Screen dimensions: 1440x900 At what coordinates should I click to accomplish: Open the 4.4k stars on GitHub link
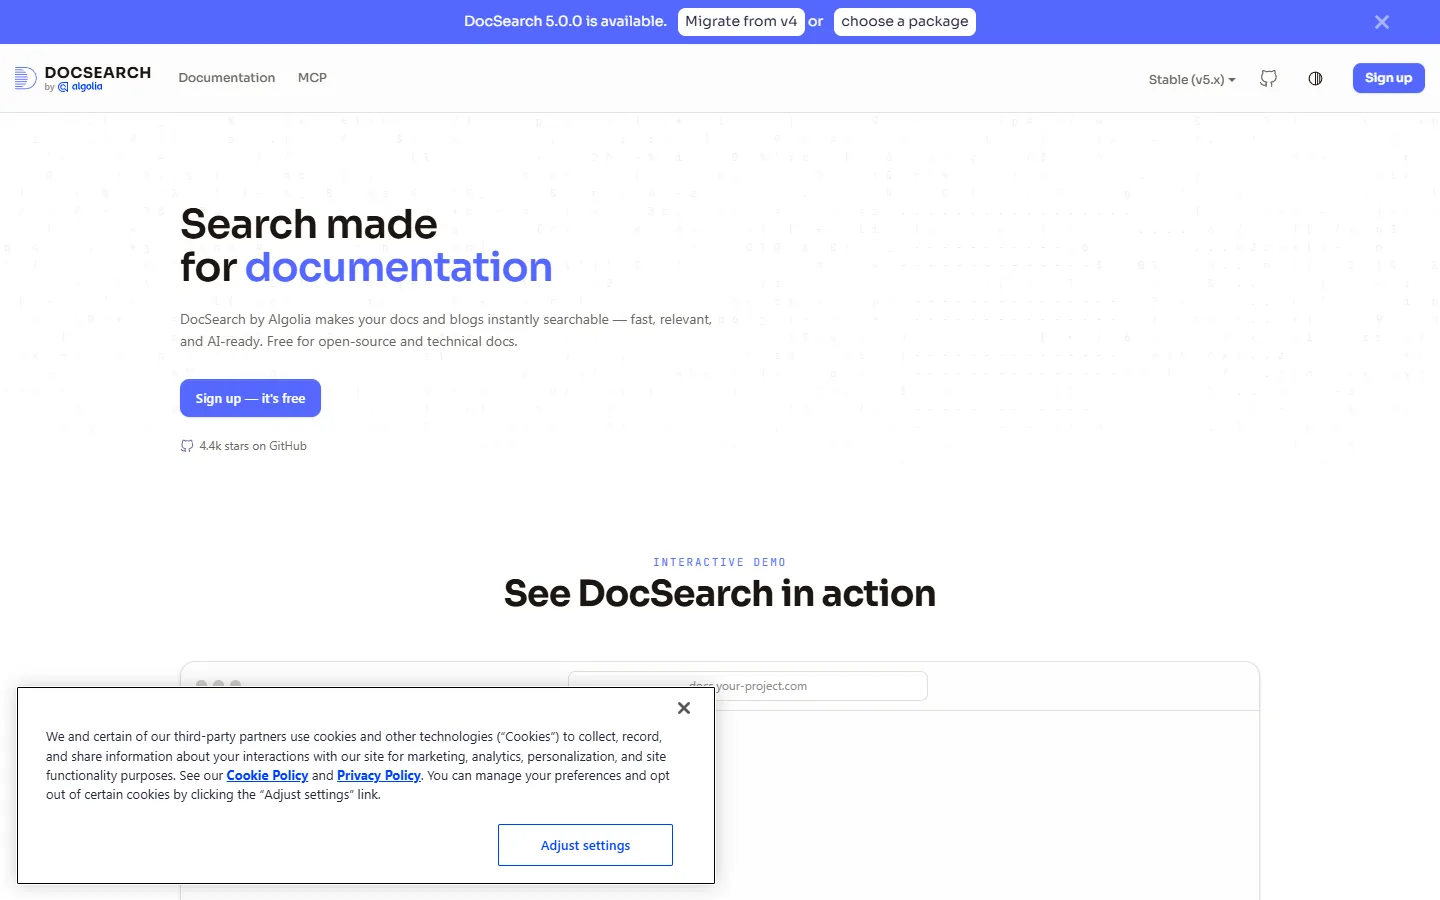(244, 446)
